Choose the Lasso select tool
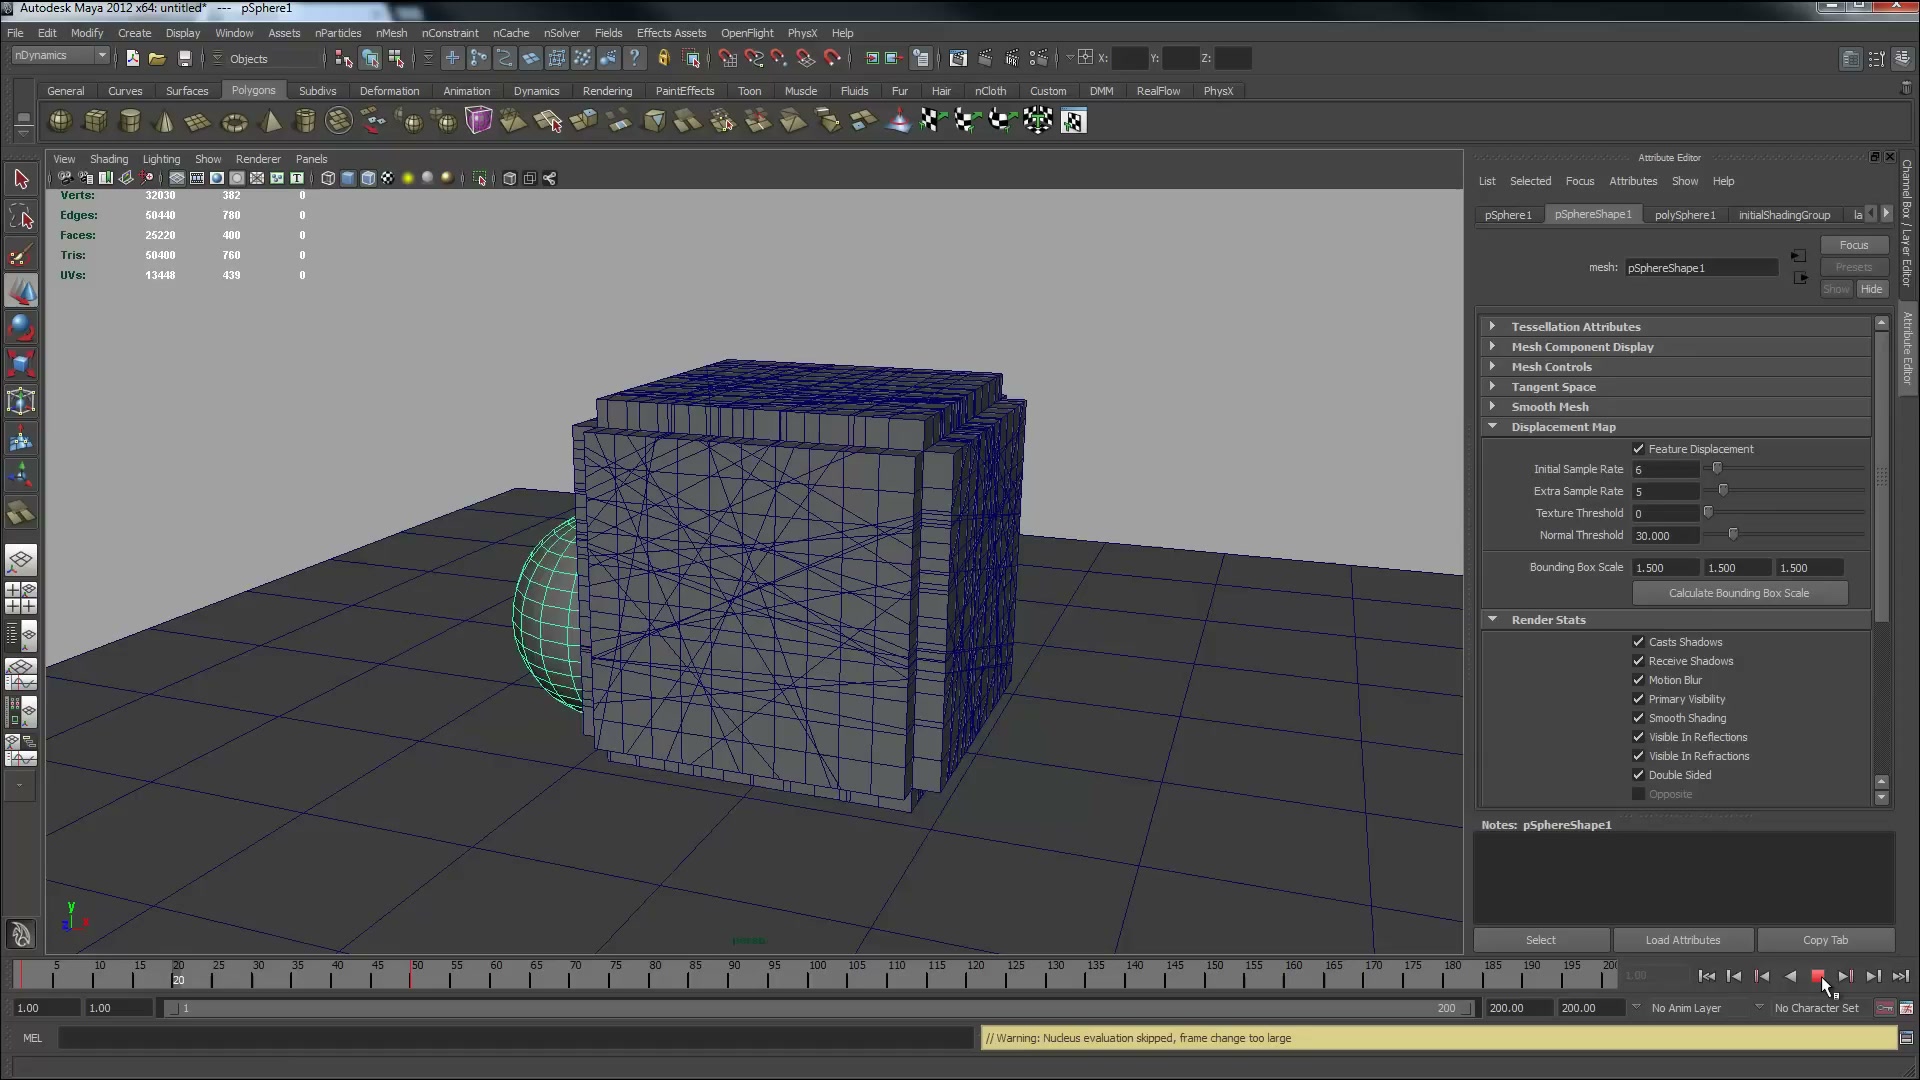Image resolution: width=1920 pixels, height=1080 pixels. point(21,217)
